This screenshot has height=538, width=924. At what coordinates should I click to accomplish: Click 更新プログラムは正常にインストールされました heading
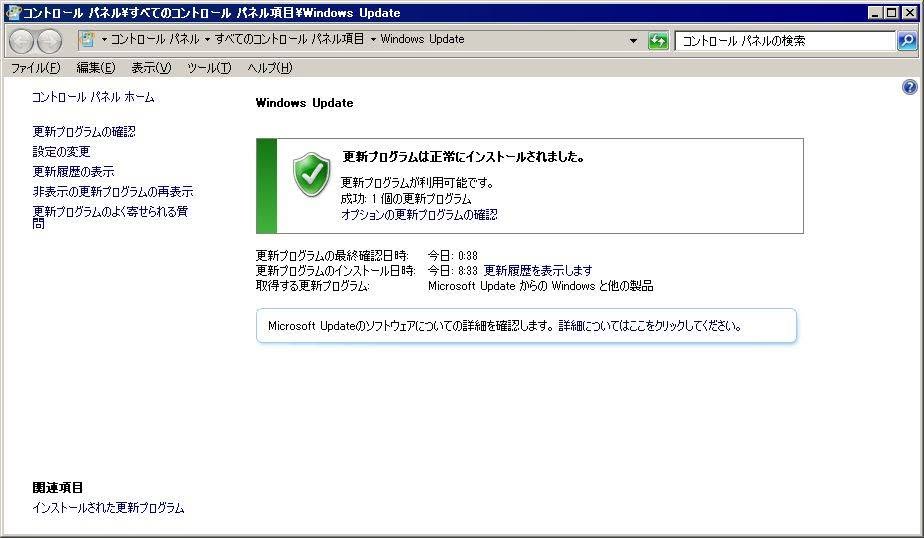pyautogui.click(x=463, y=157)
